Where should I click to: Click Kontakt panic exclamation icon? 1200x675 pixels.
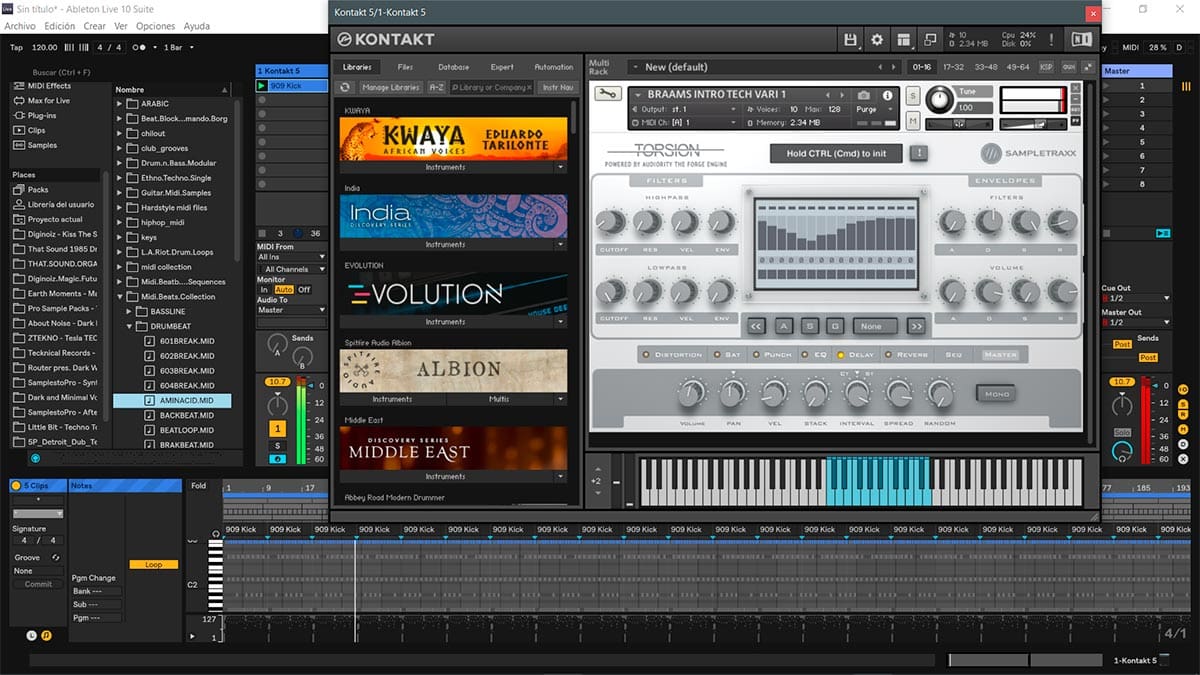point(1050,39)
